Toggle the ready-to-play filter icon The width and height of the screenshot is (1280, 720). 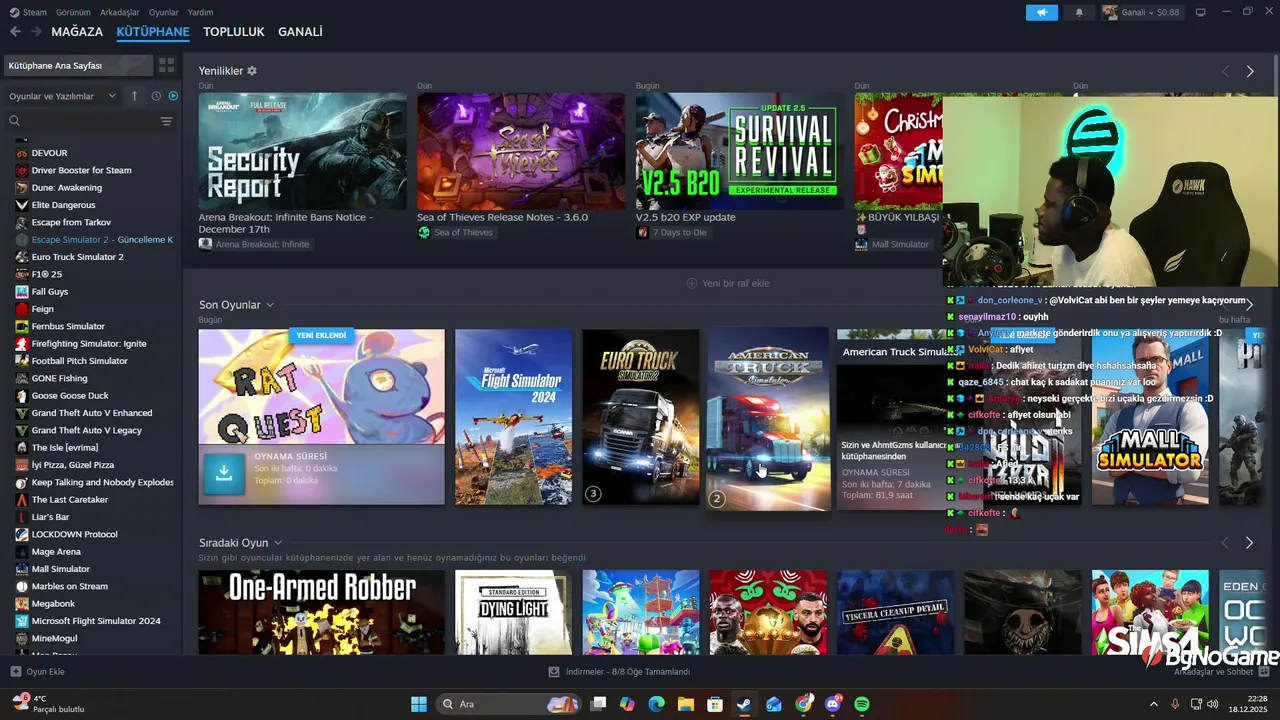point(173,96)
